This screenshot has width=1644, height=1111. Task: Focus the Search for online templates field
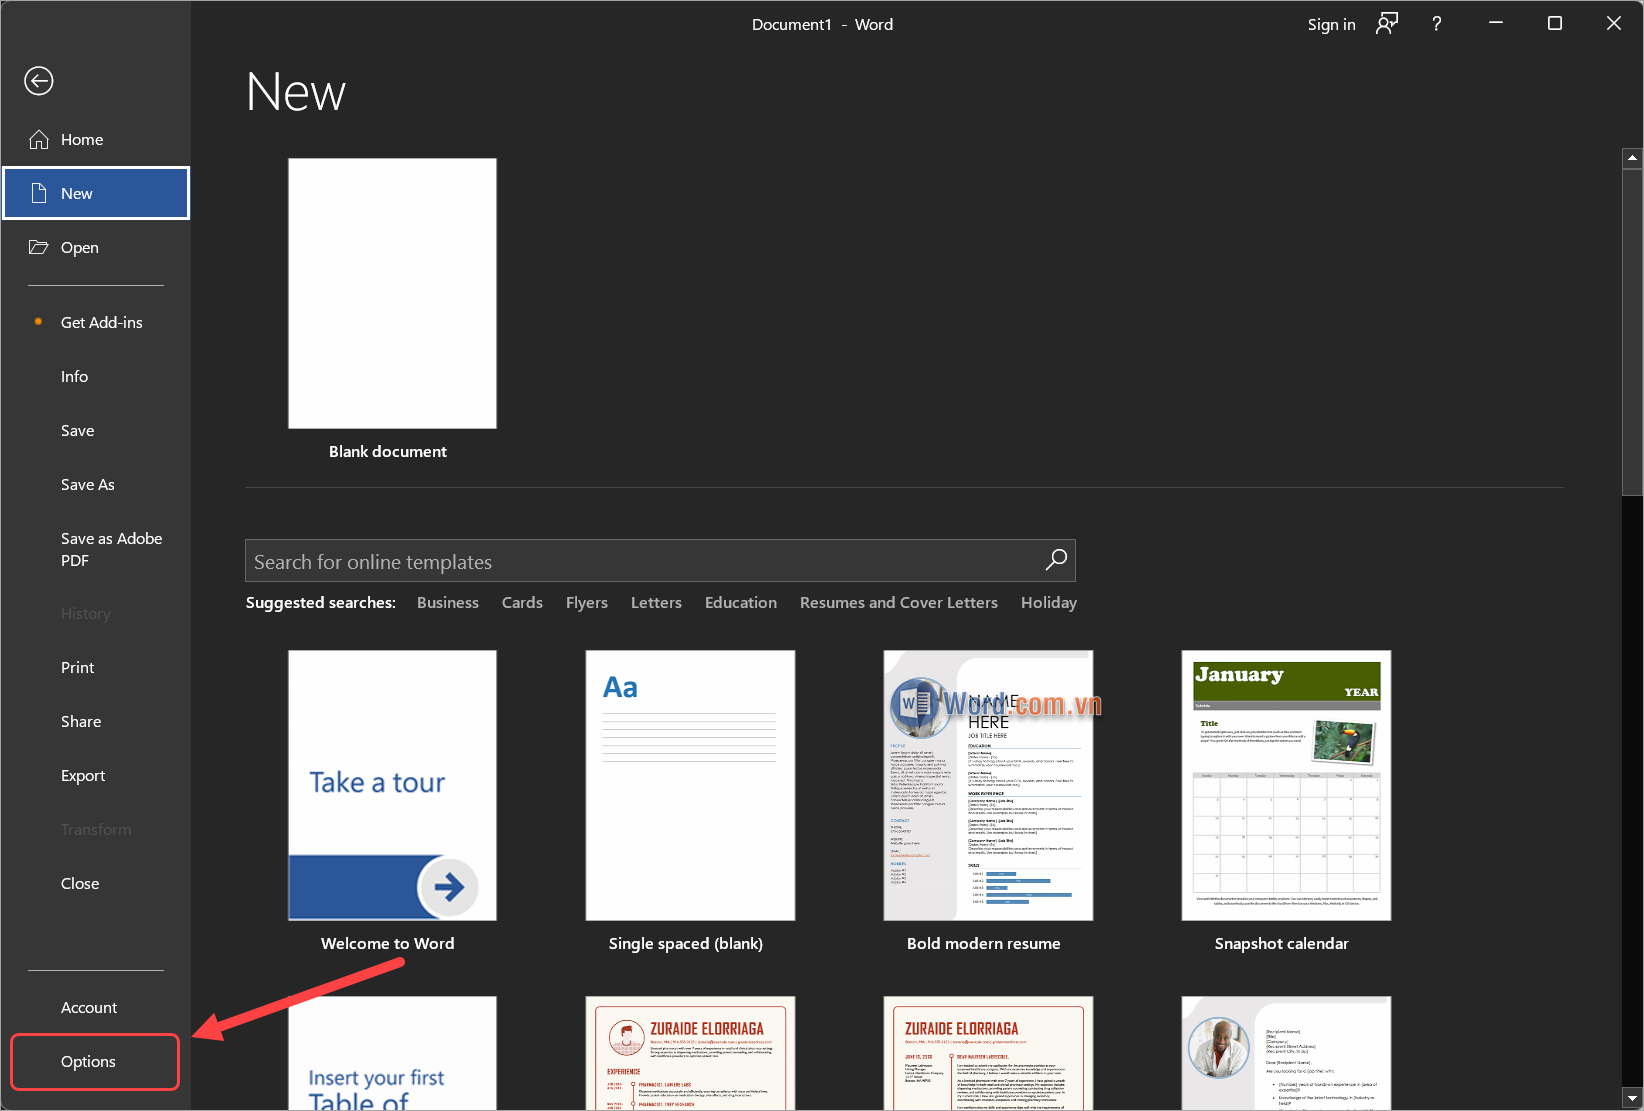660,561
